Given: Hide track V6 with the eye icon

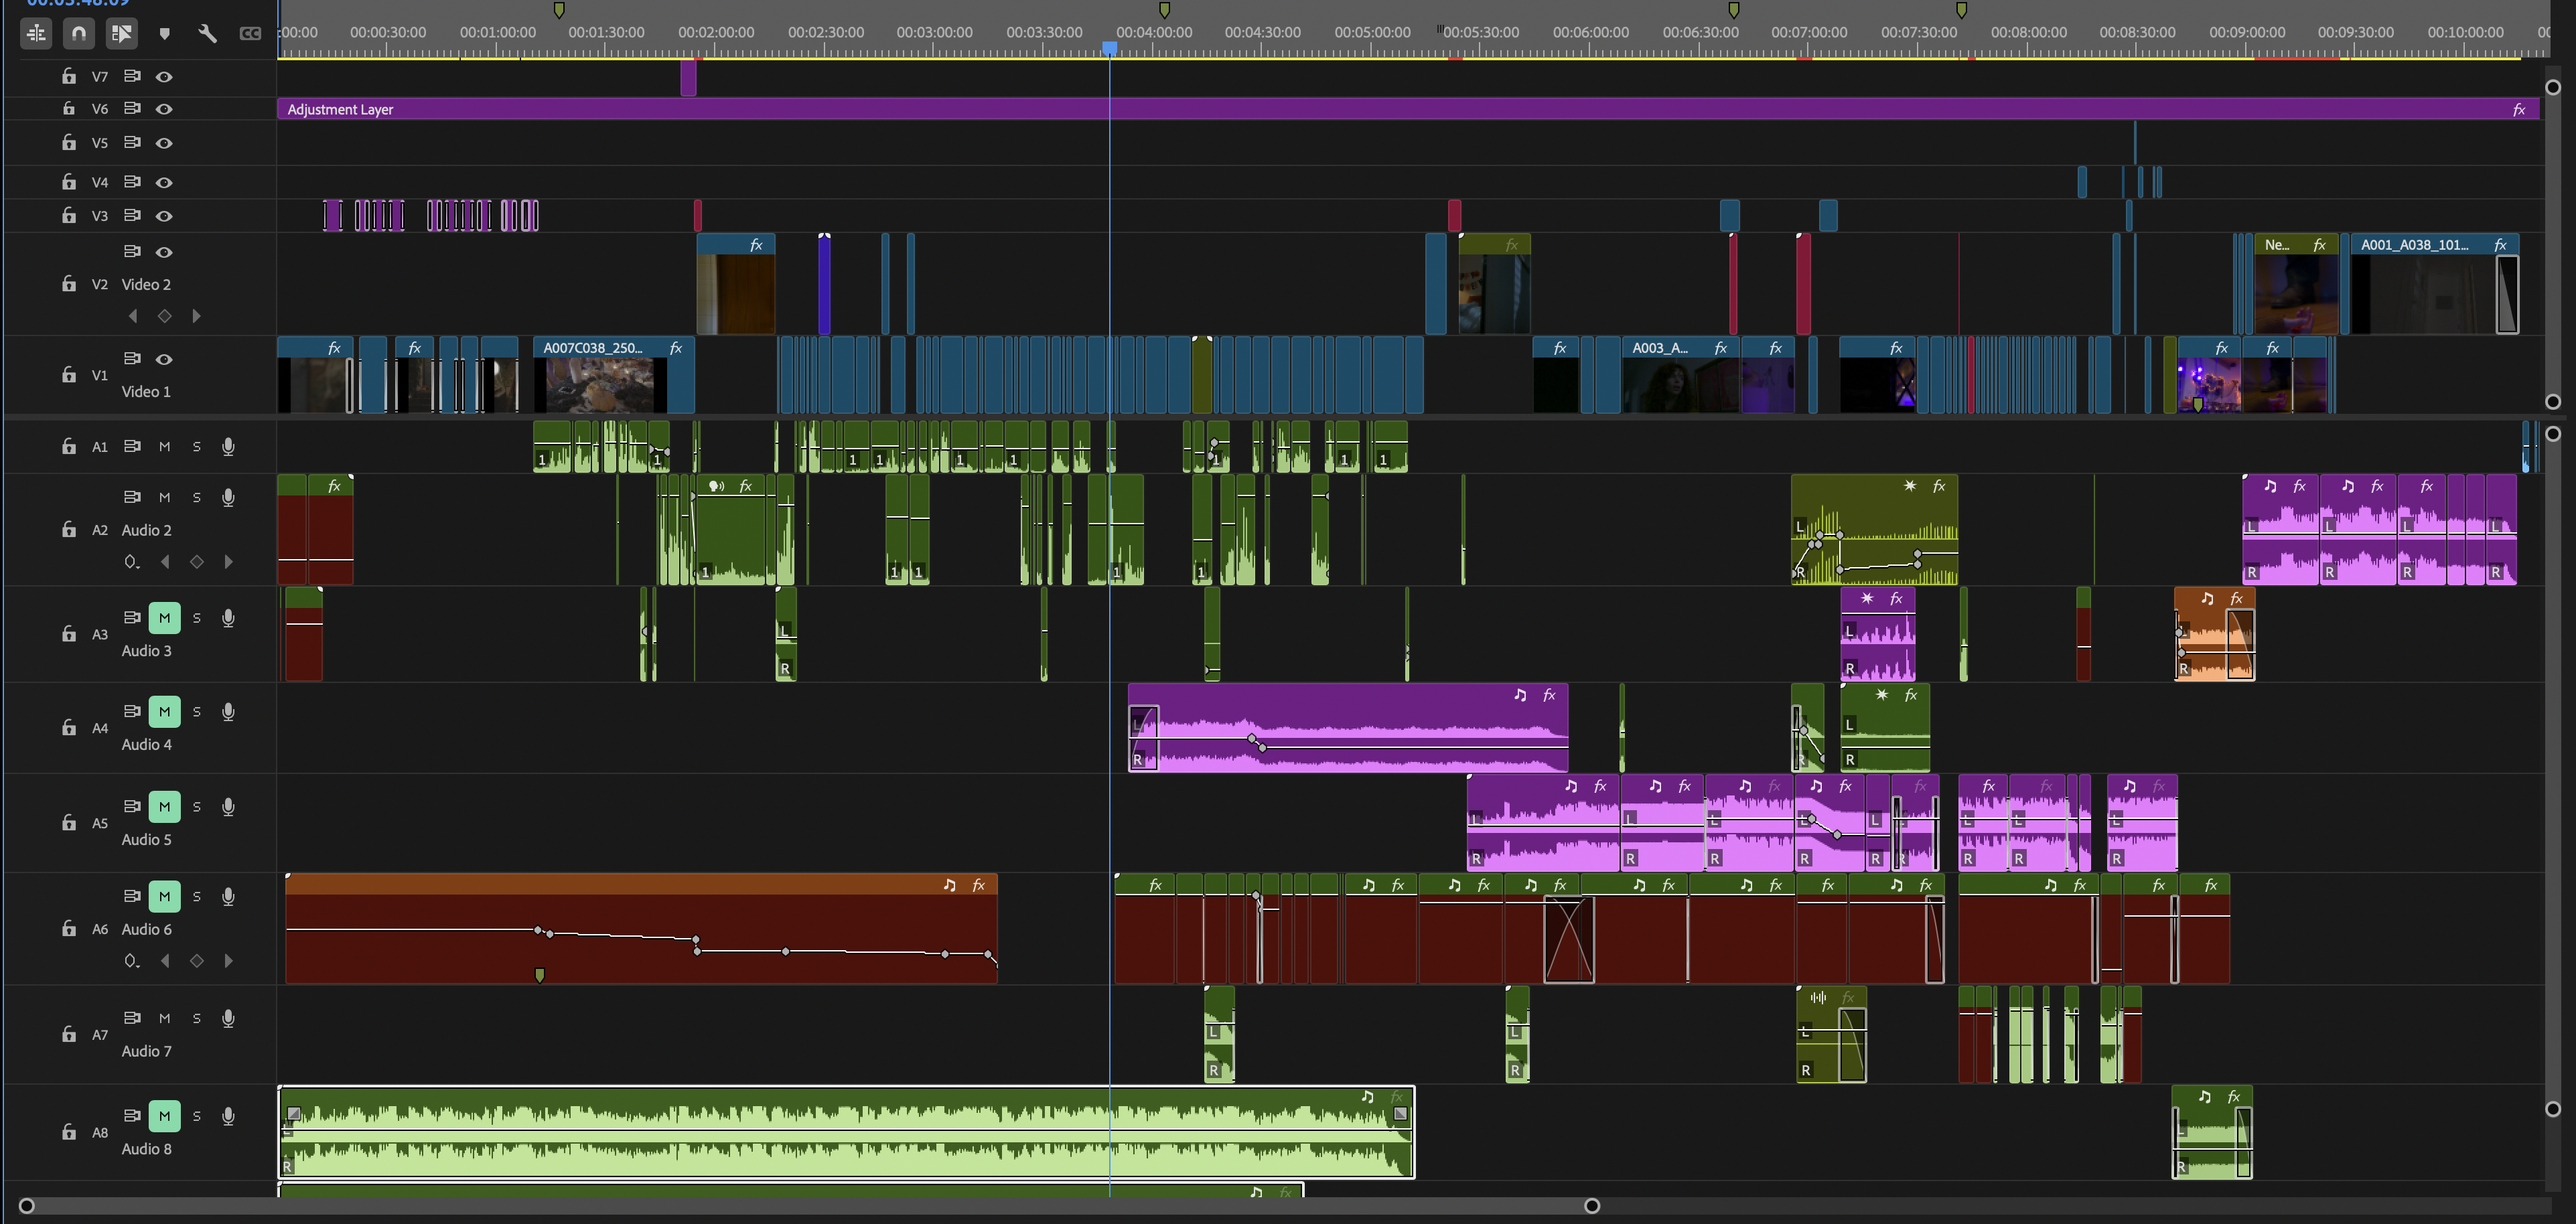Looking at the screenshot, I should (x=164, y=109).
